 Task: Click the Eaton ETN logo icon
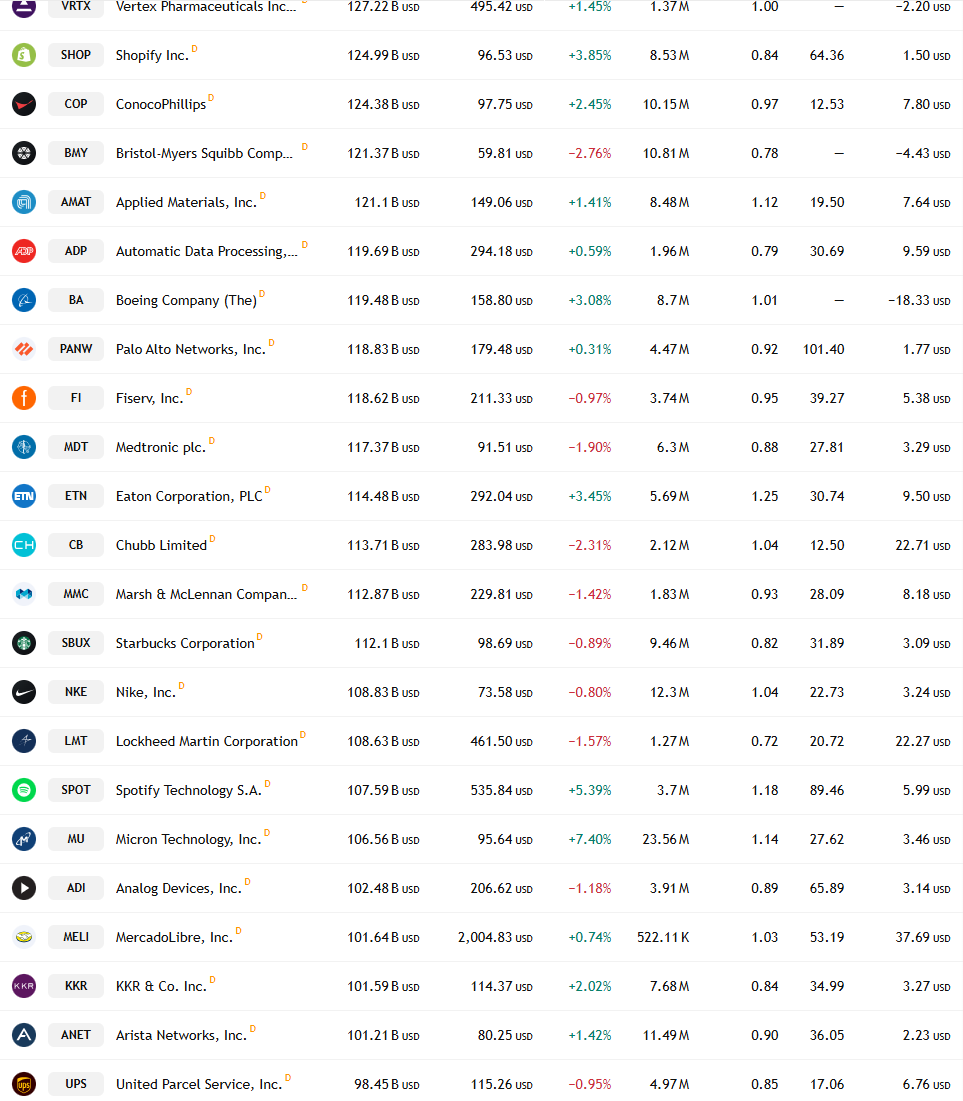[x=24, y=496]
